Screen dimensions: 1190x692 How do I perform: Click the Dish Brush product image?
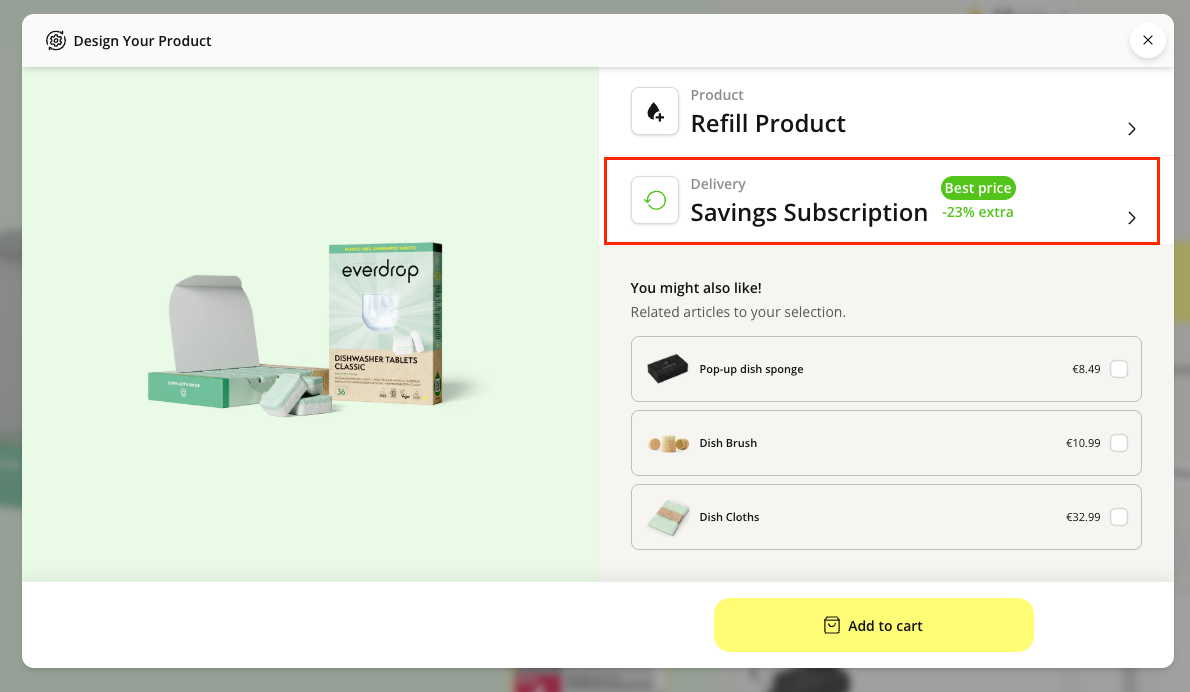pos(668,443)
